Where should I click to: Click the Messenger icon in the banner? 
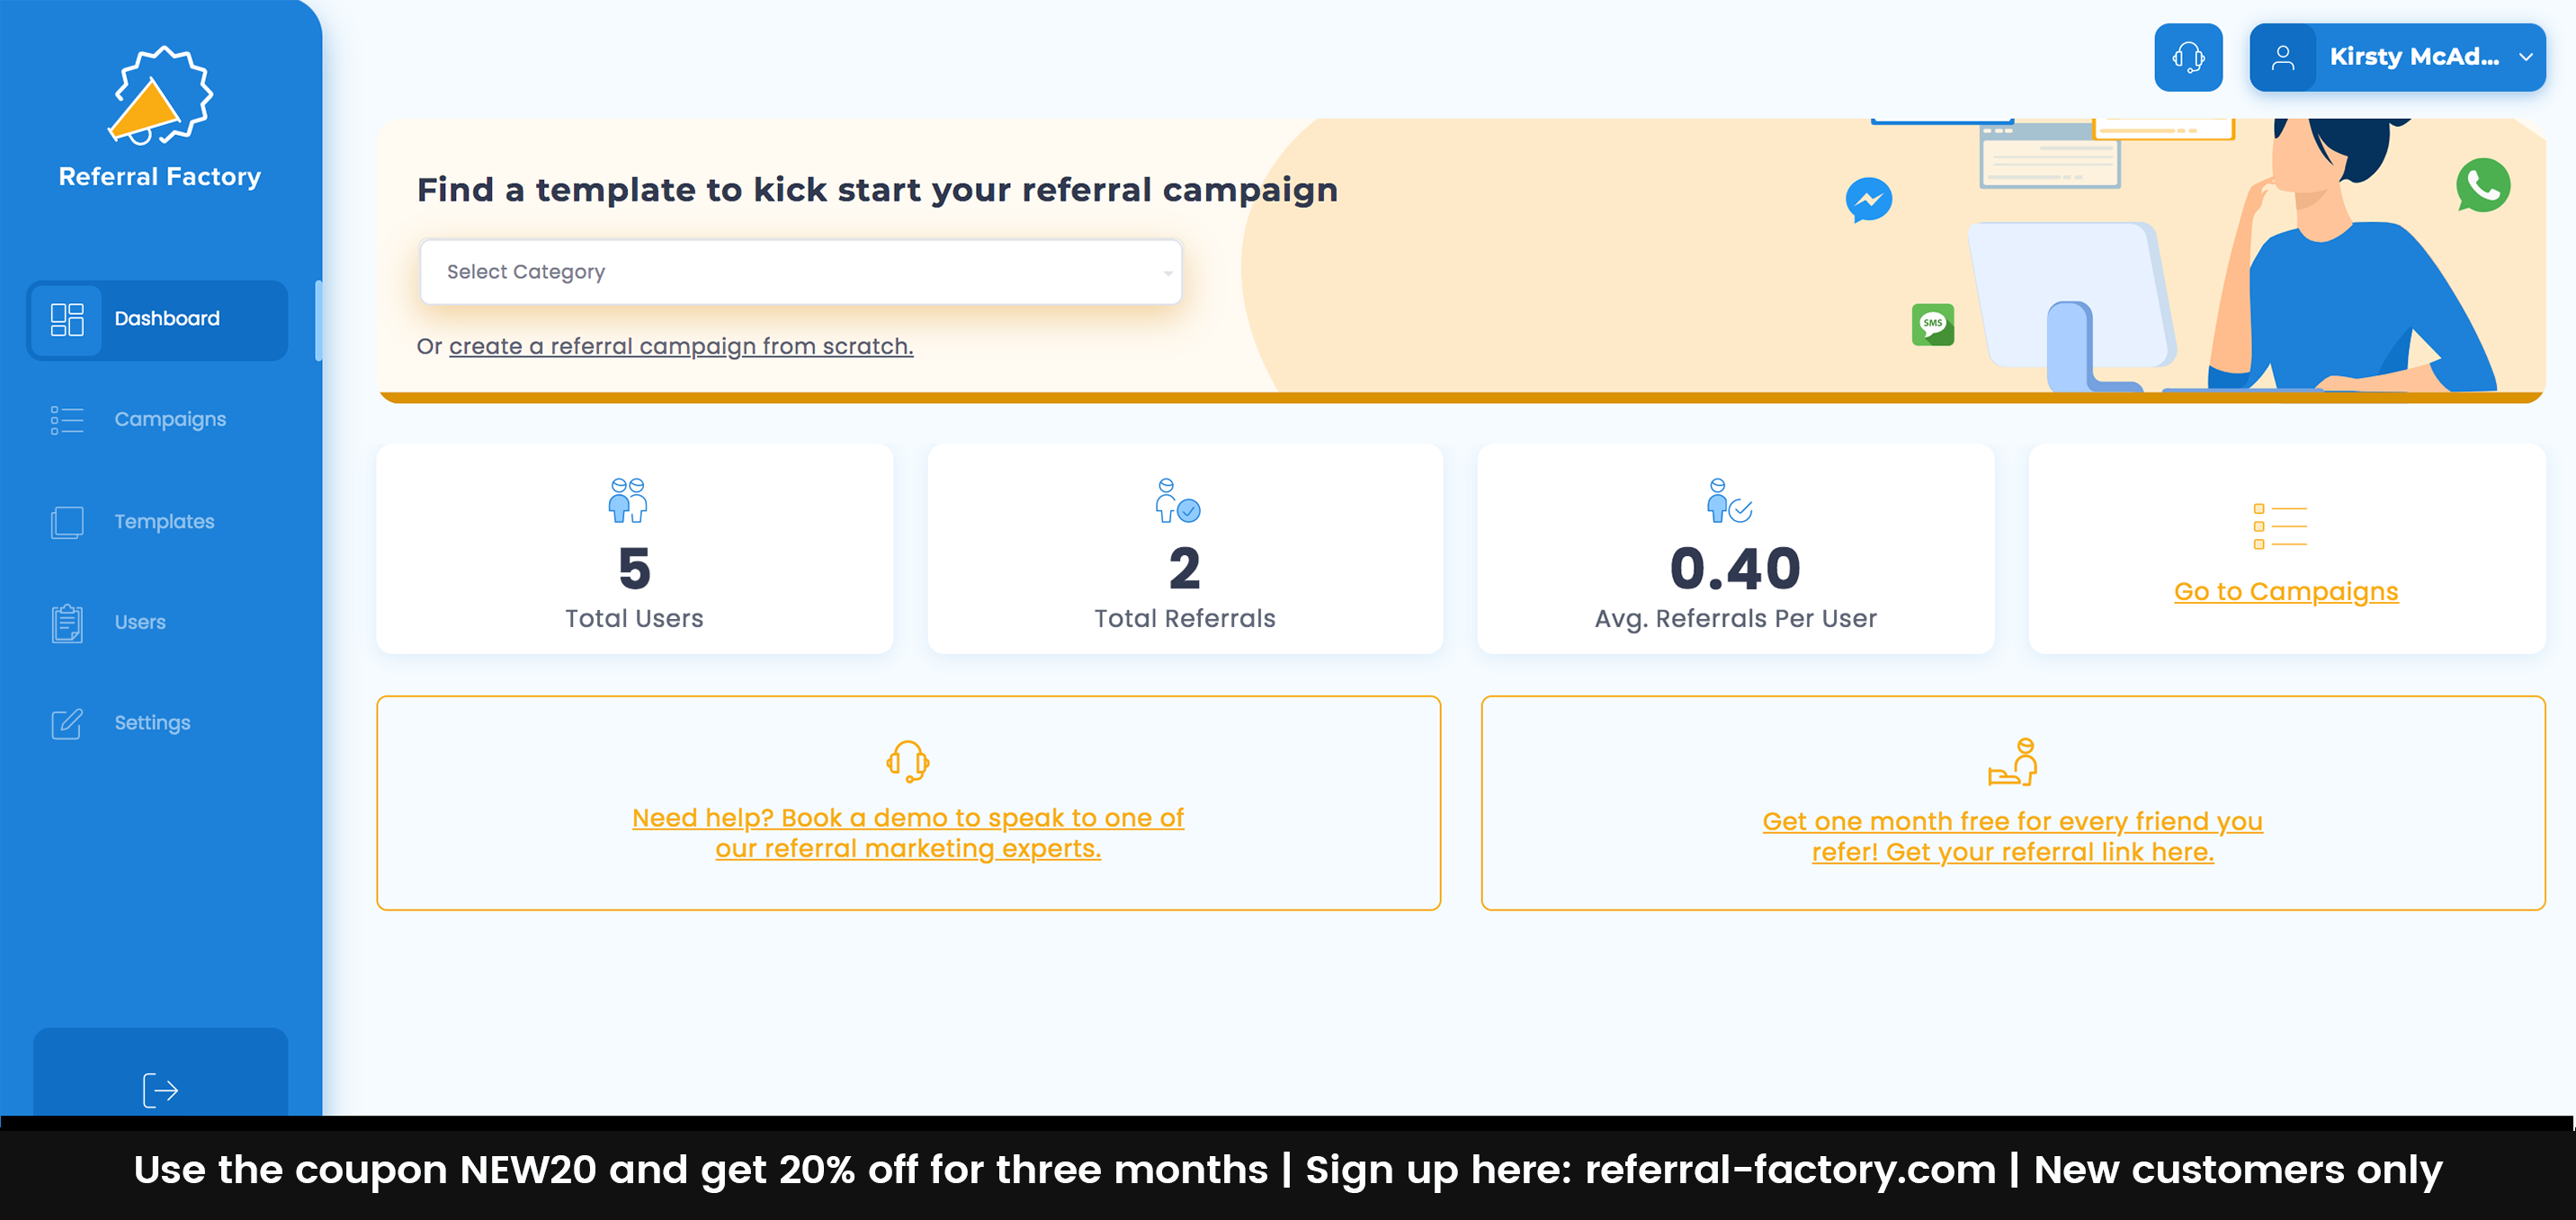tap(1869, 200)
